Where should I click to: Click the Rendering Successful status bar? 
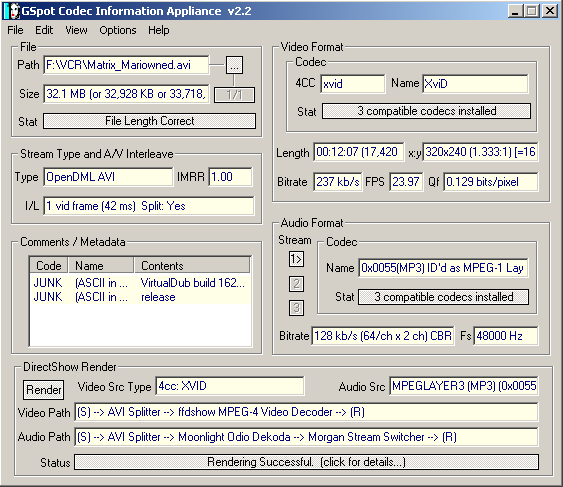point(306,462)
